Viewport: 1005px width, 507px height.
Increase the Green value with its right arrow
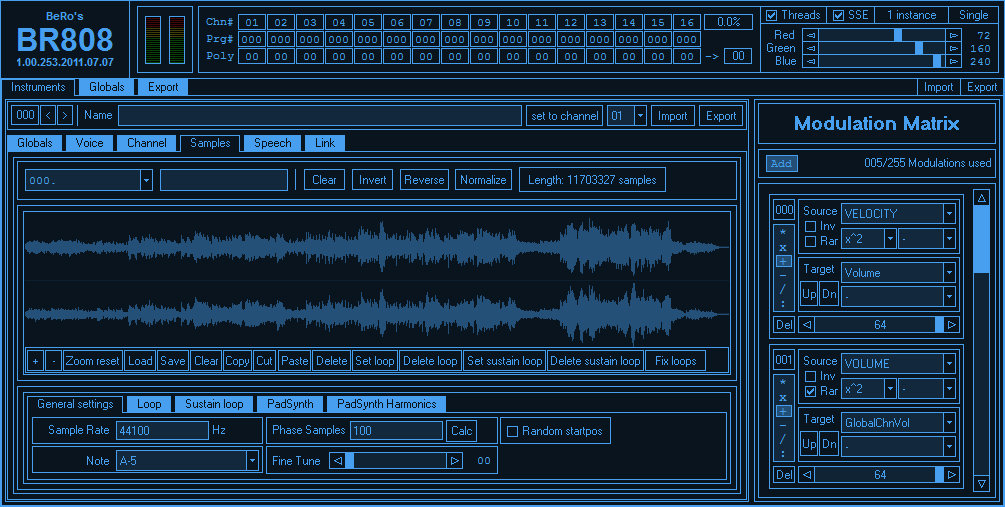tap(954, 48)
